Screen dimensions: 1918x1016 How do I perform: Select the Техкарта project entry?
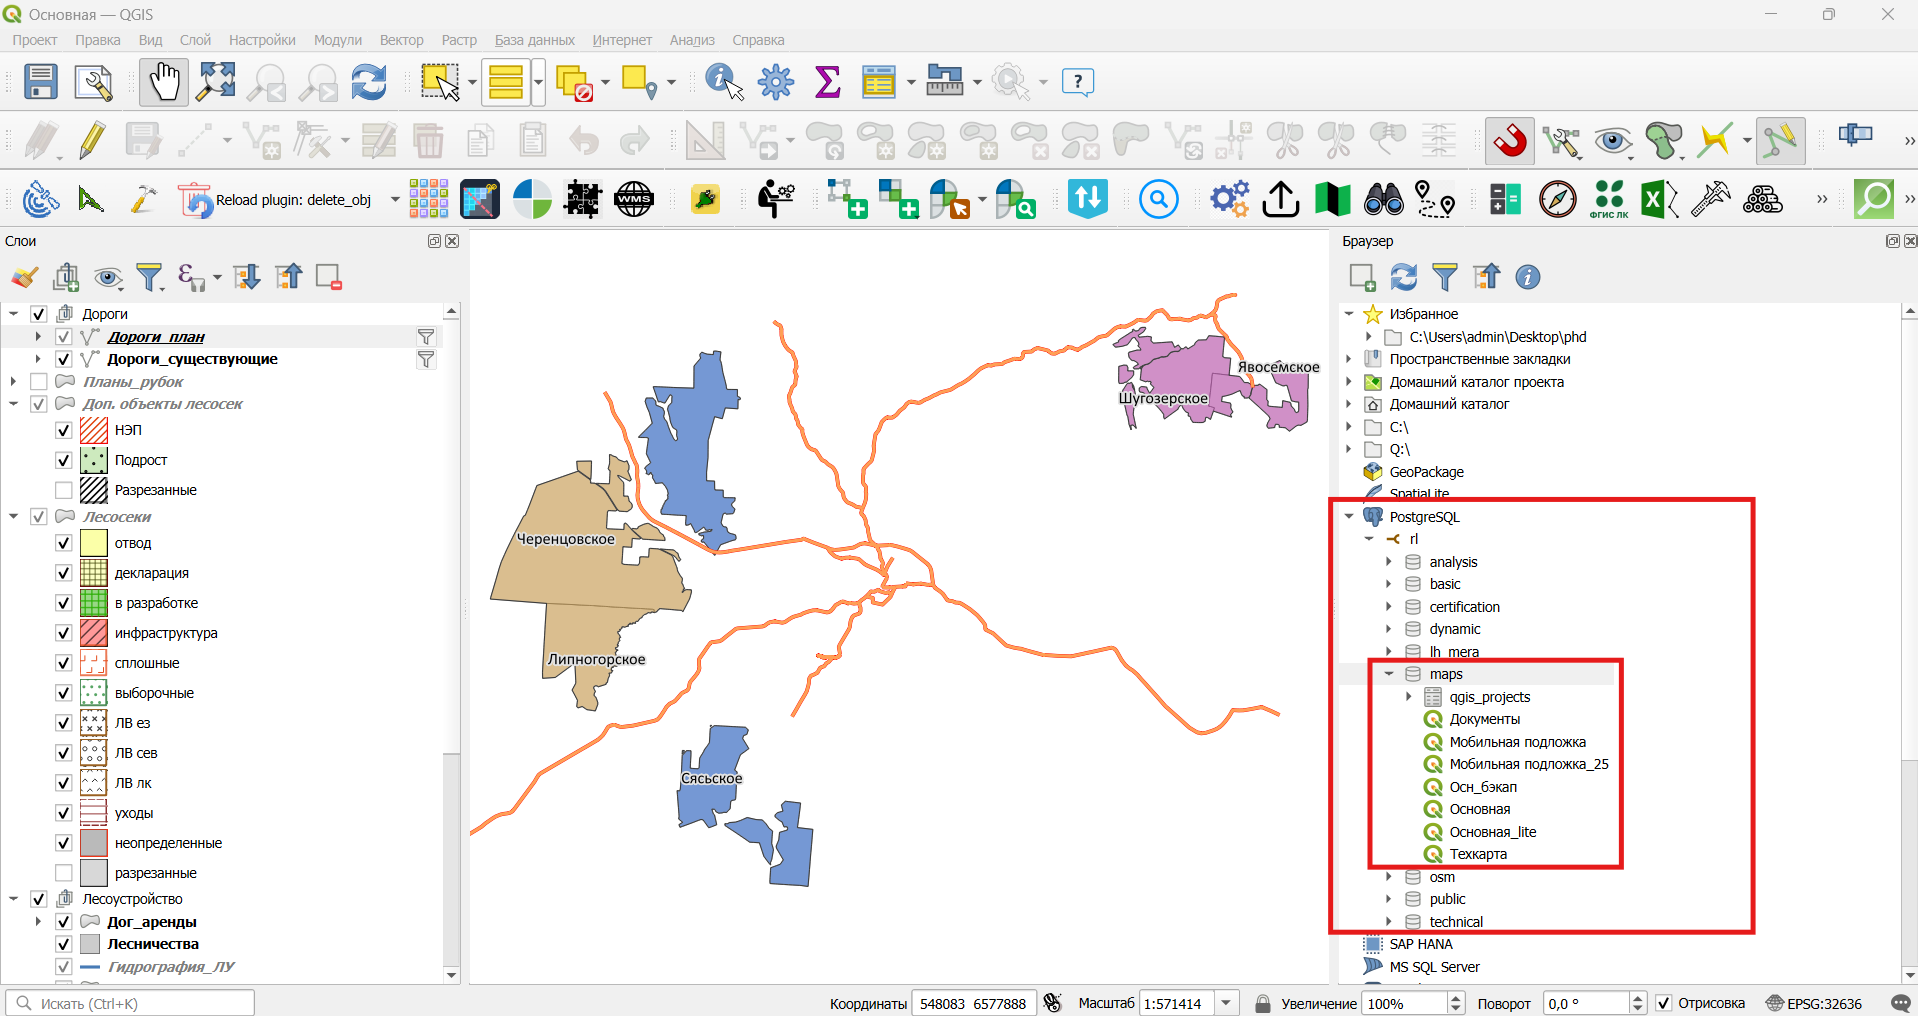point(1478,854)
